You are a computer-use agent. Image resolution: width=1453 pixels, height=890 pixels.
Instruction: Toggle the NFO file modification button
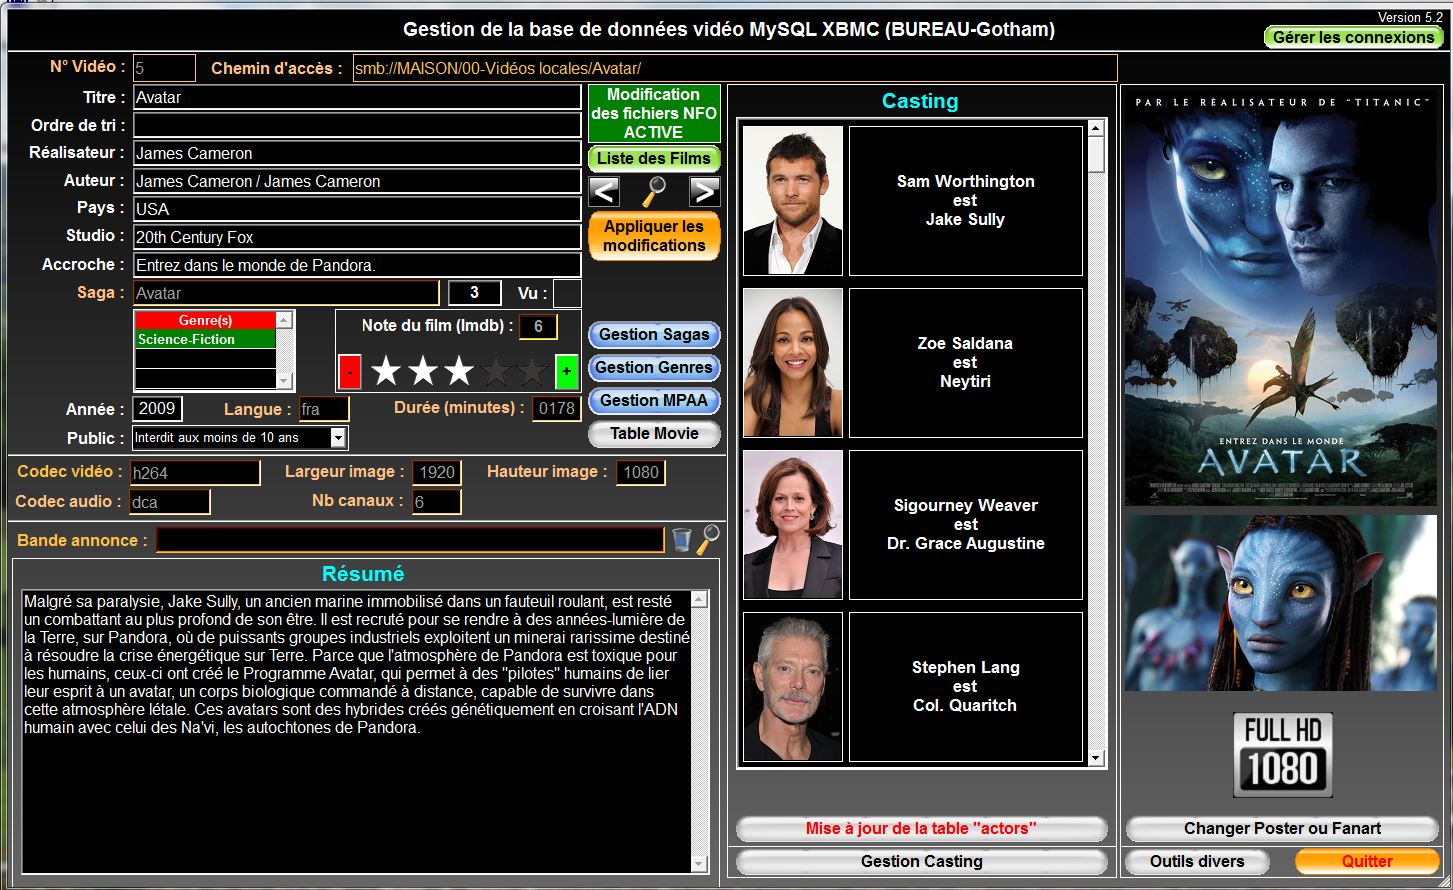[654, 113]
